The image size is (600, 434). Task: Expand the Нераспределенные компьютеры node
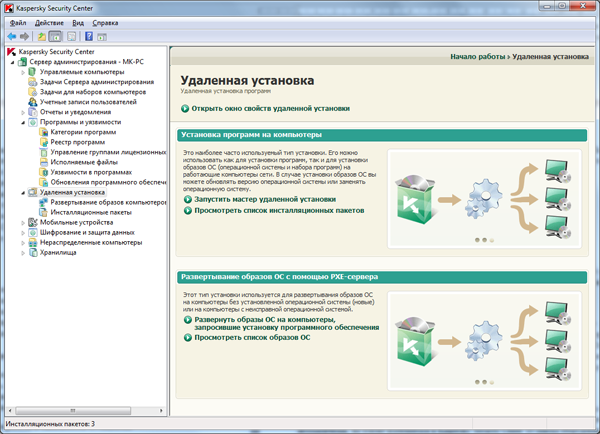tap(23, 243)
